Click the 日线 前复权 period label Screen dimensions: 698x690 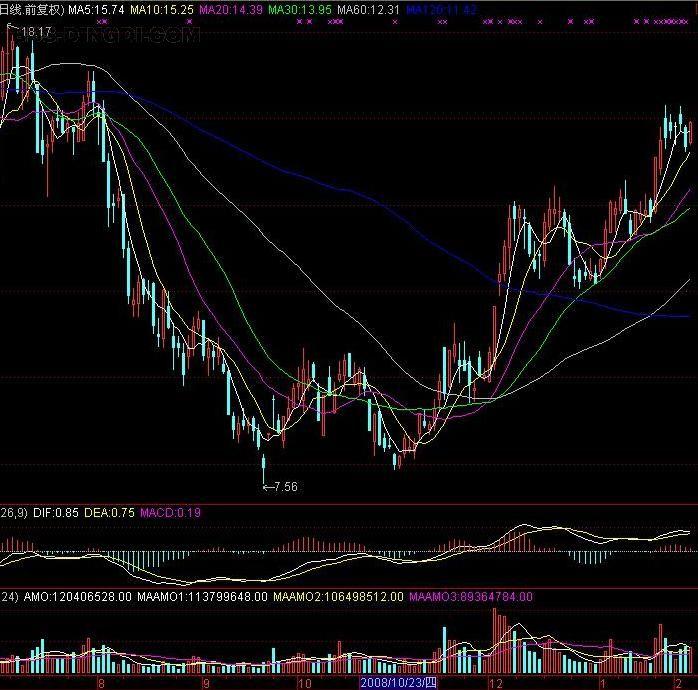click(x=32, y=9)
